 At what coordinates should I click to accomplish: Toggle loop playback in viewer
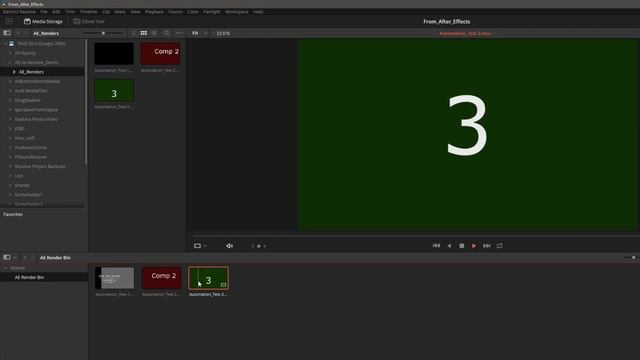tap(500, 246)
